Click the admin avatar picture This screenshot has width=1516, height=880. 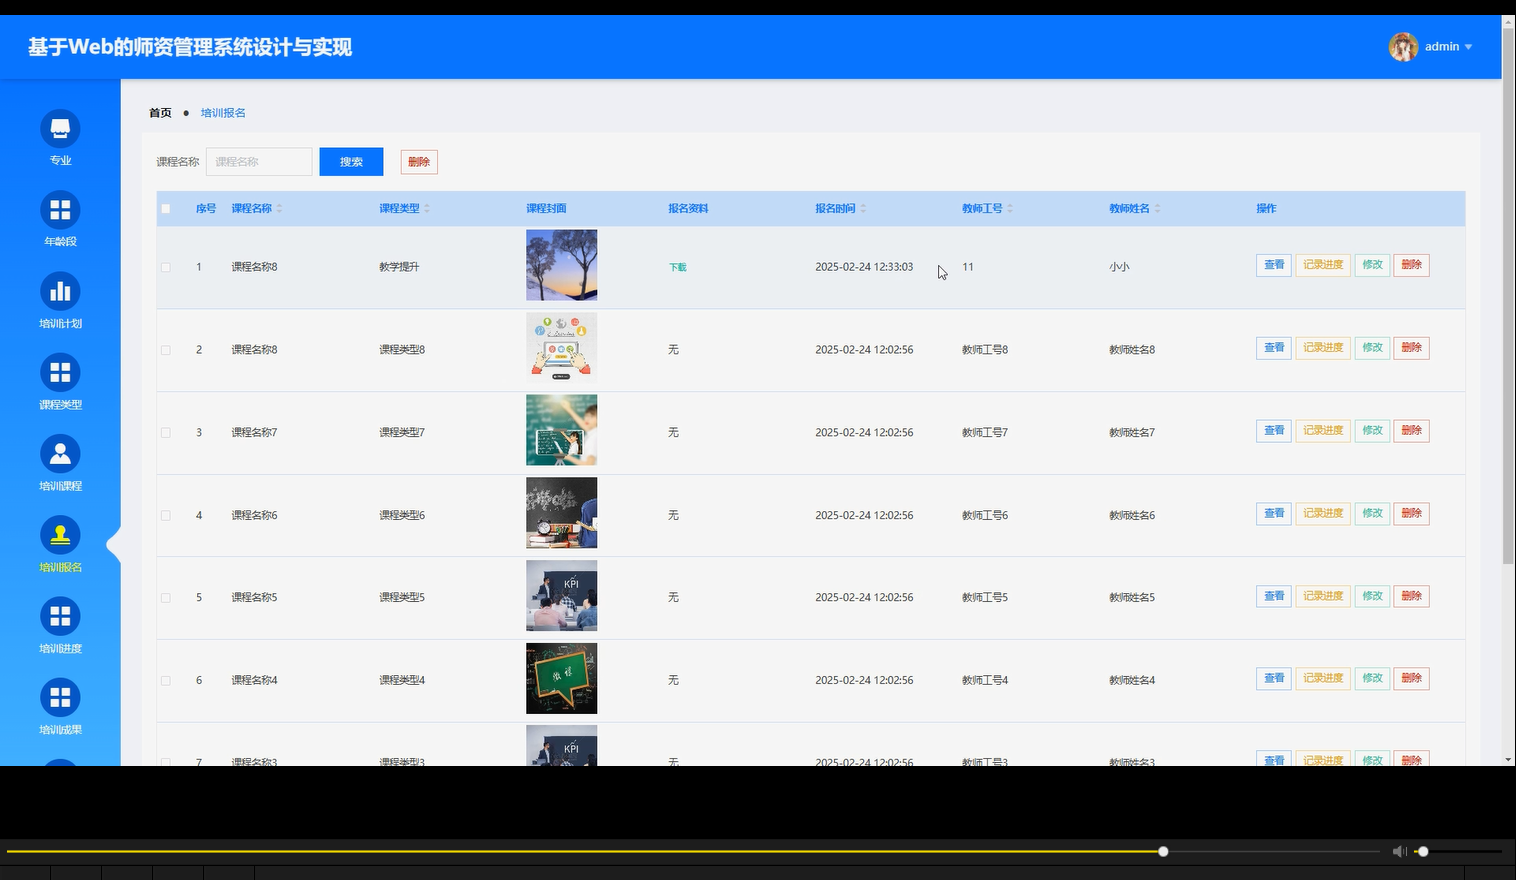point(1403,47)
